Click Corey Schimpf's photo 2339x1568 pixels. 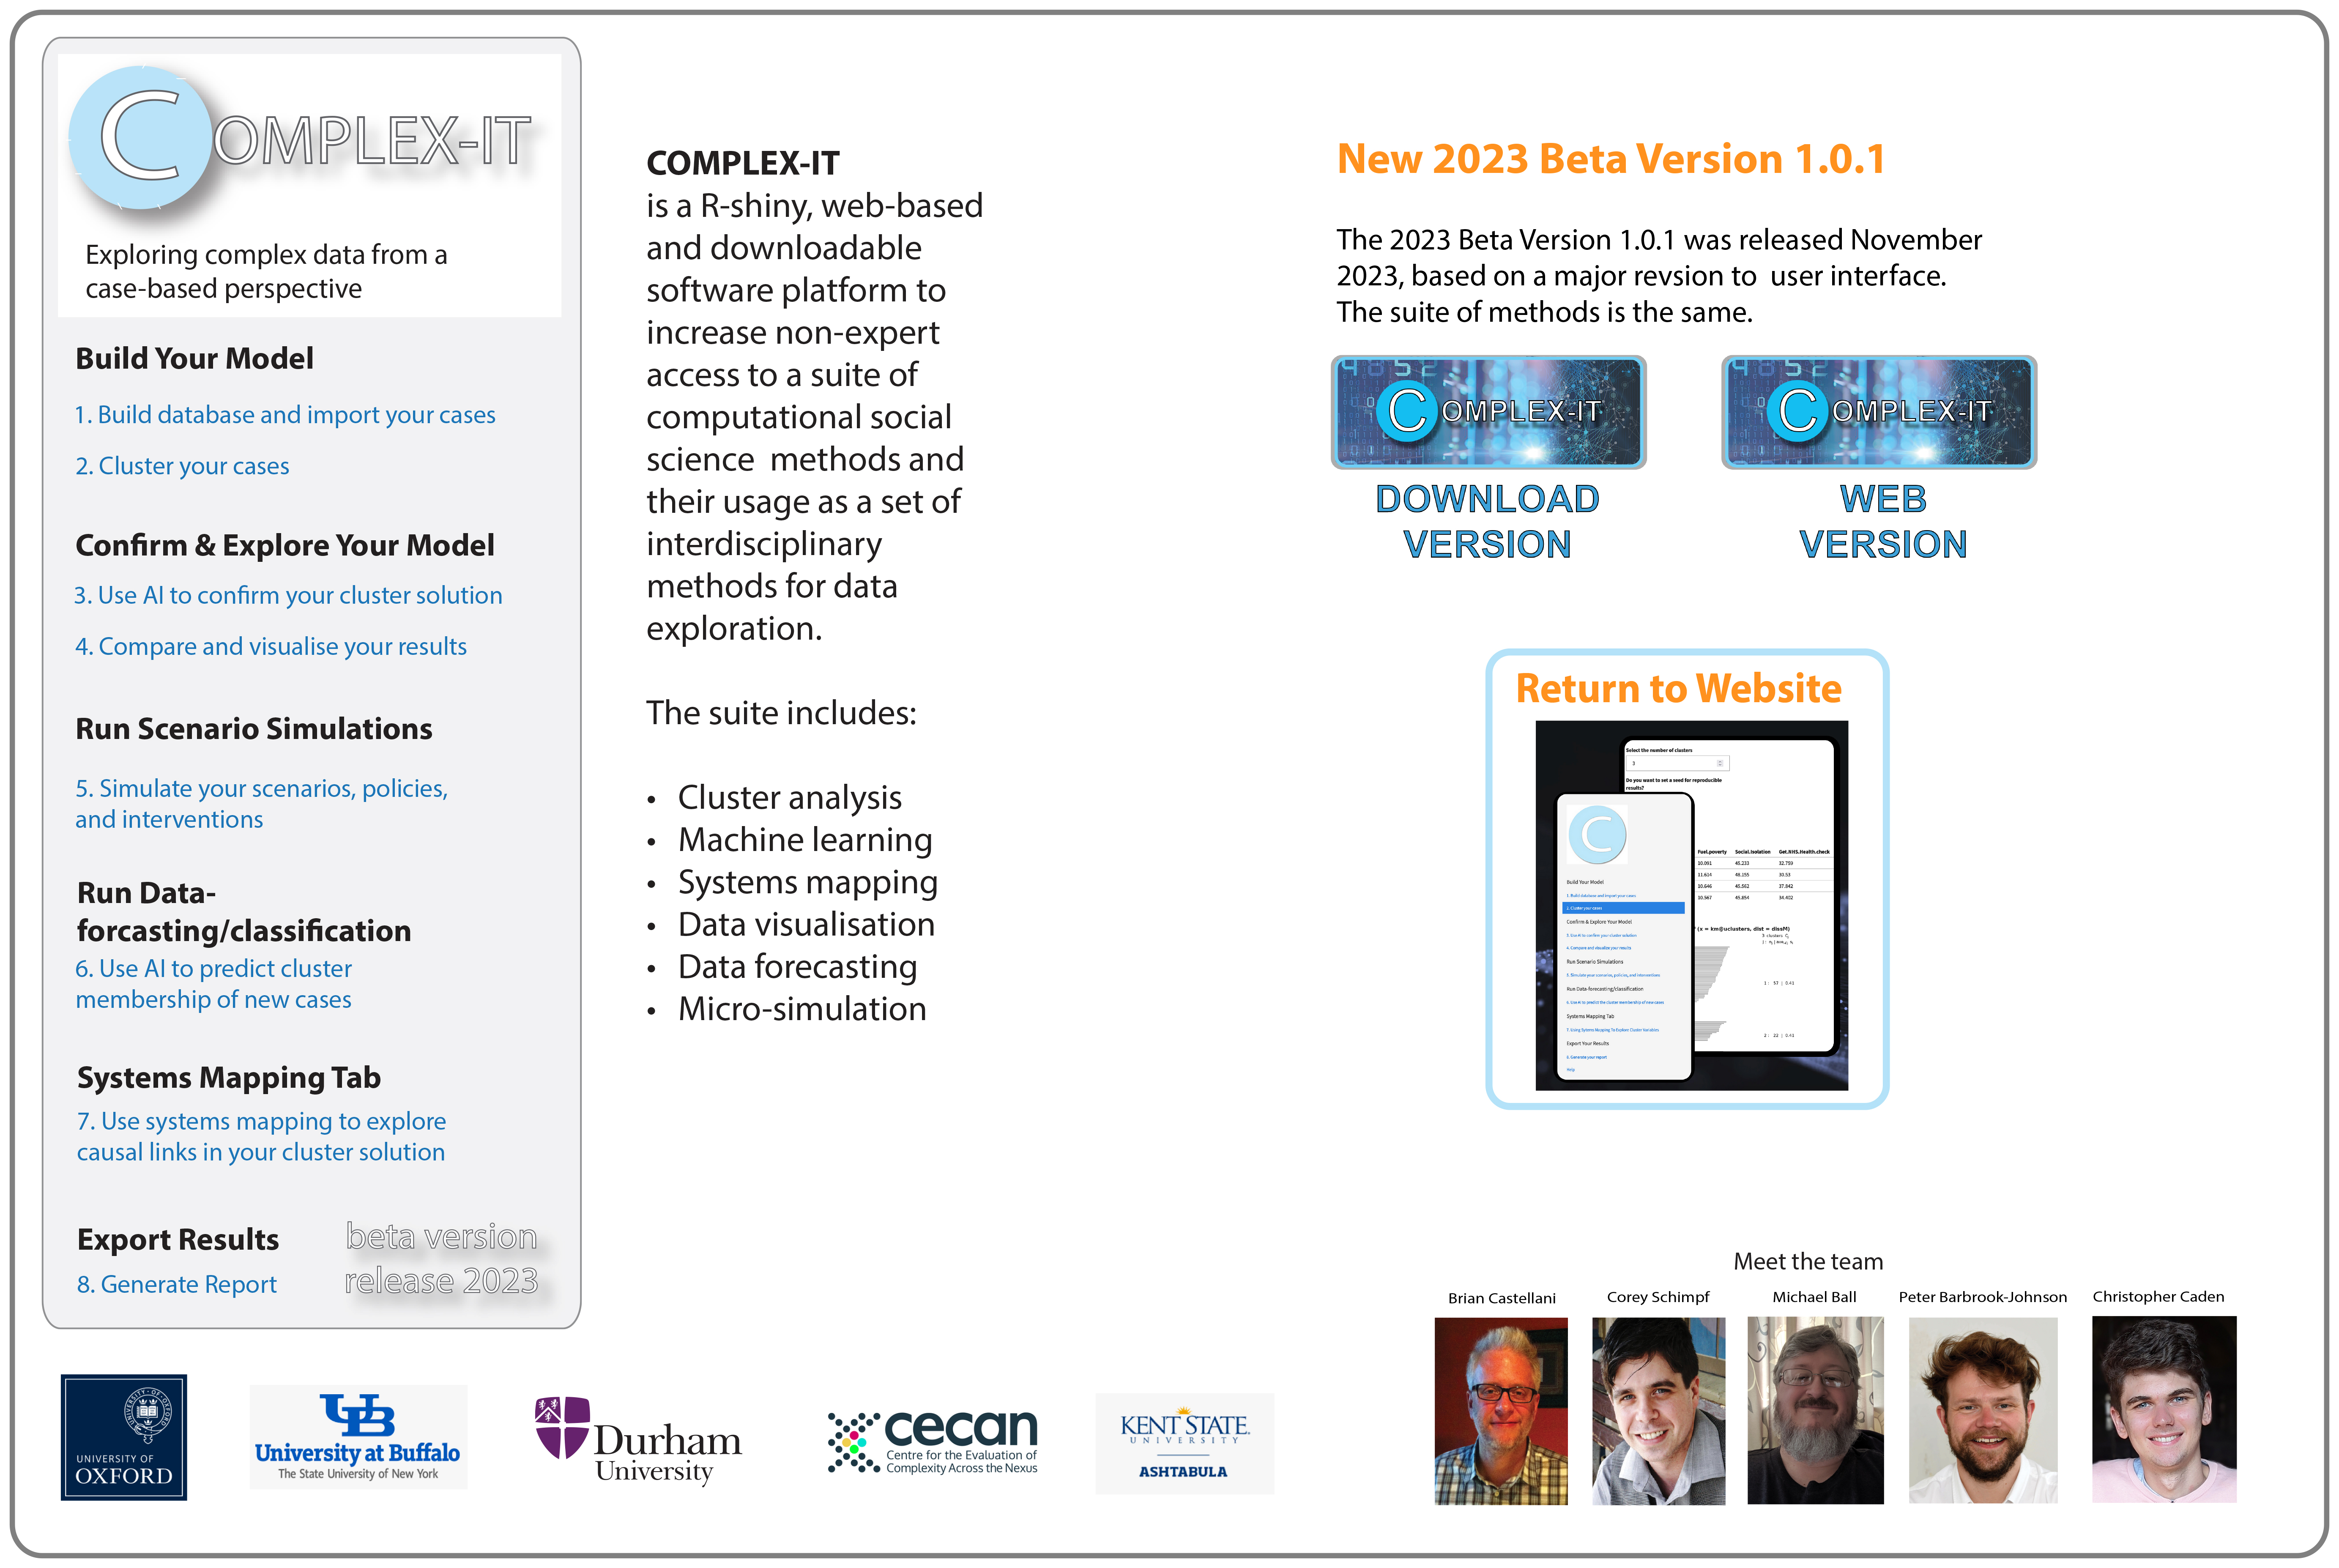tap(1659, 1411)
